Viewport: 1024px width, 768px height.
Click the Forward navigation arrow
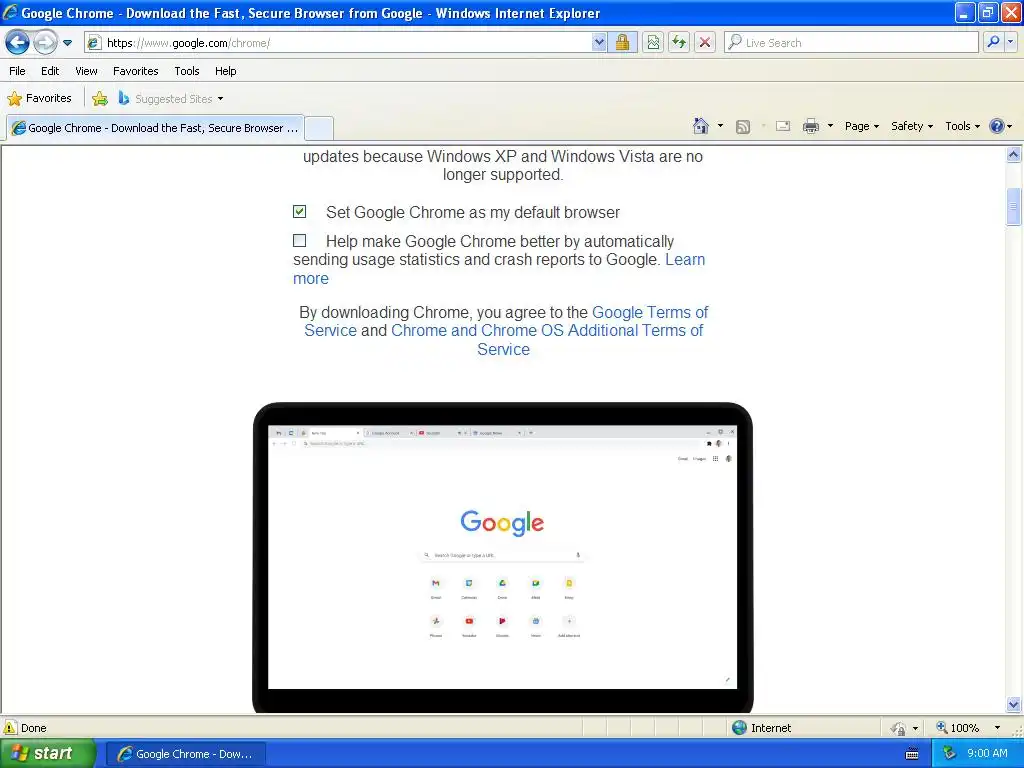point(45,43)
